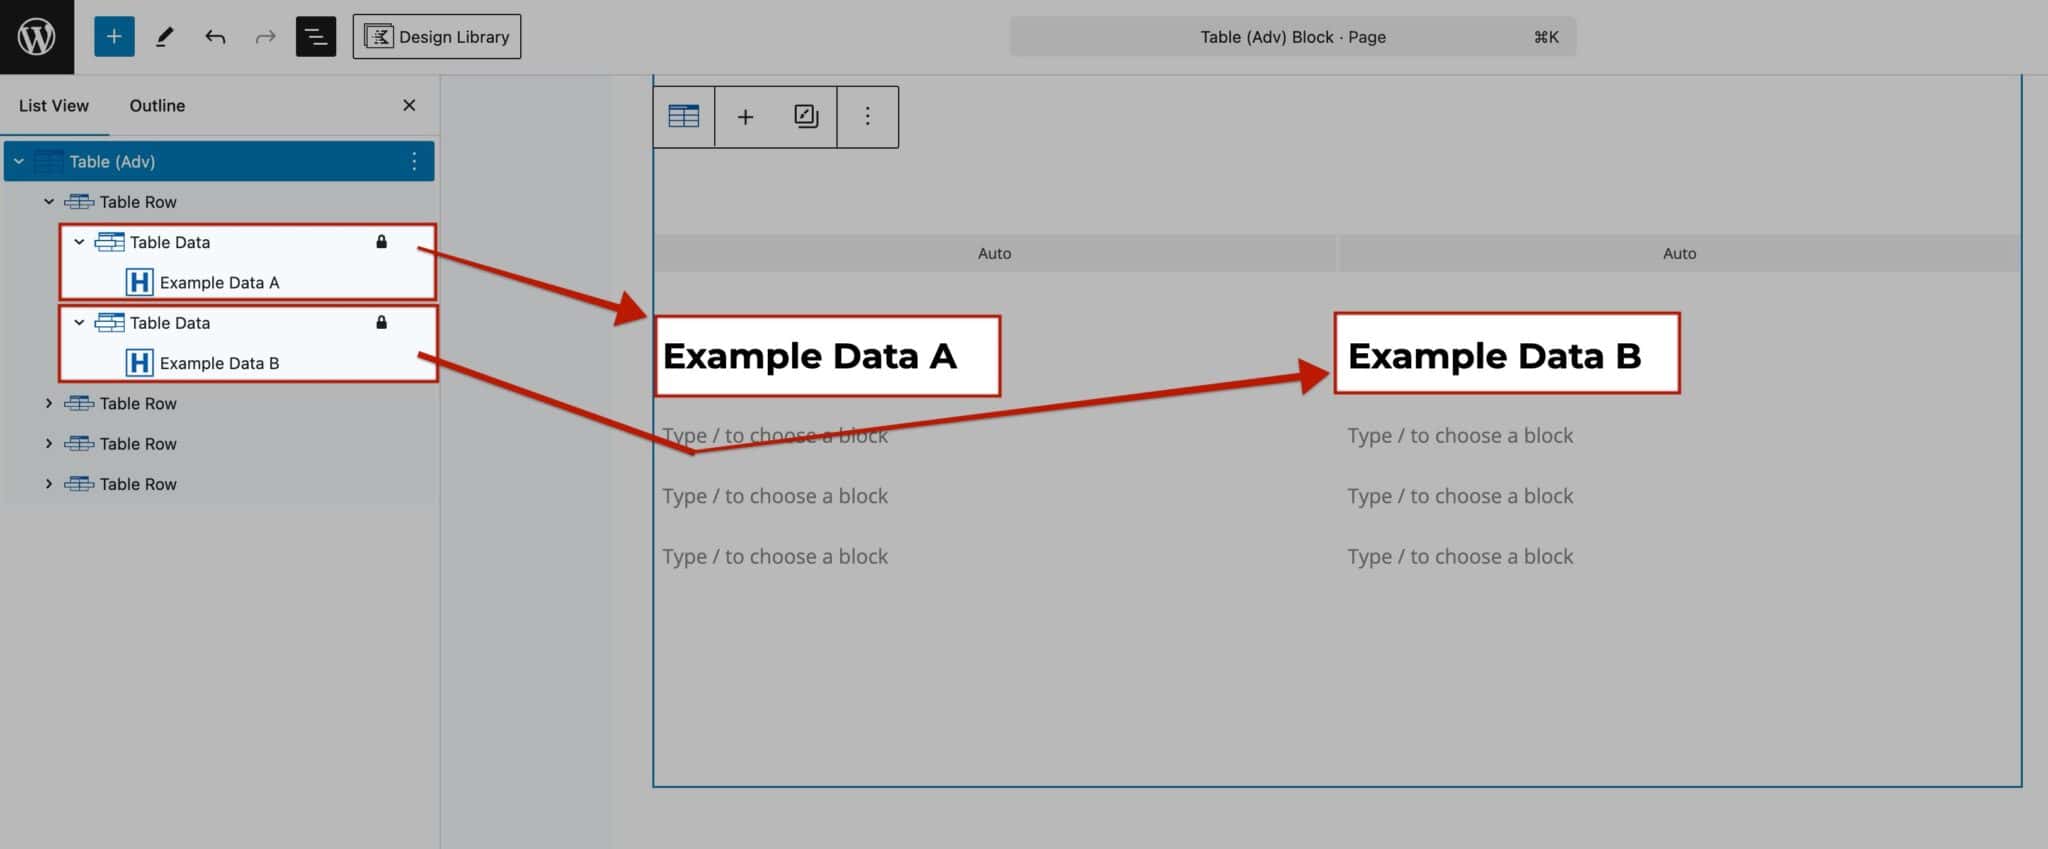Toggle the Document Overview list icon

(316, 37)
